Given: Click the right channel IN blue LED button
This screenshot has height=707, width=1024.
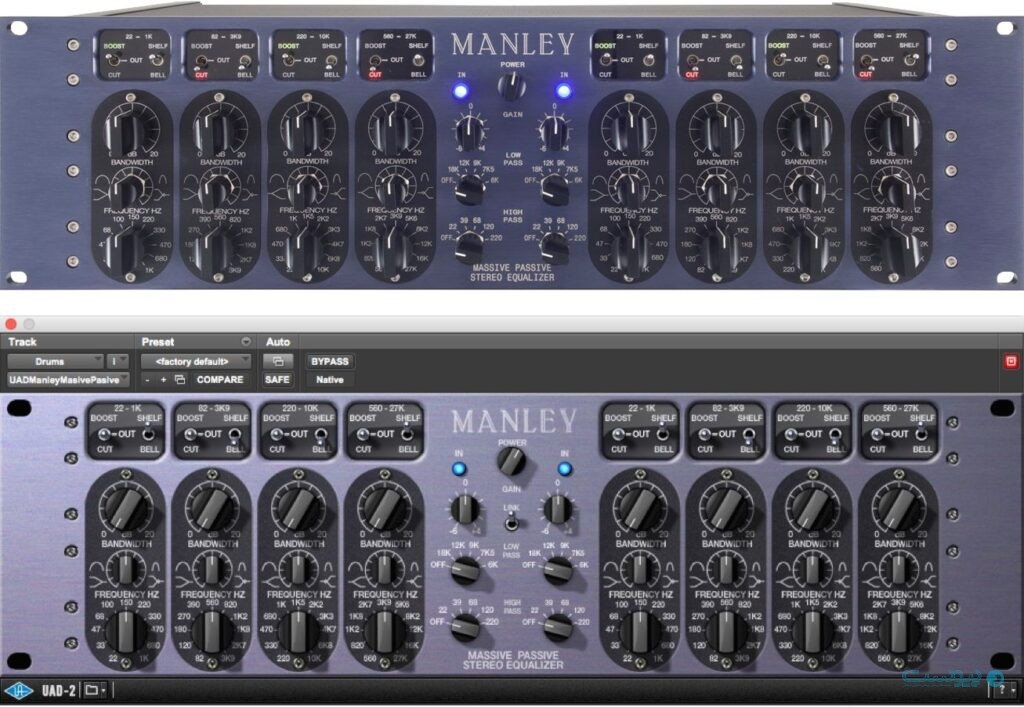Looking at the screenshot, I should (x=564, y=469).
